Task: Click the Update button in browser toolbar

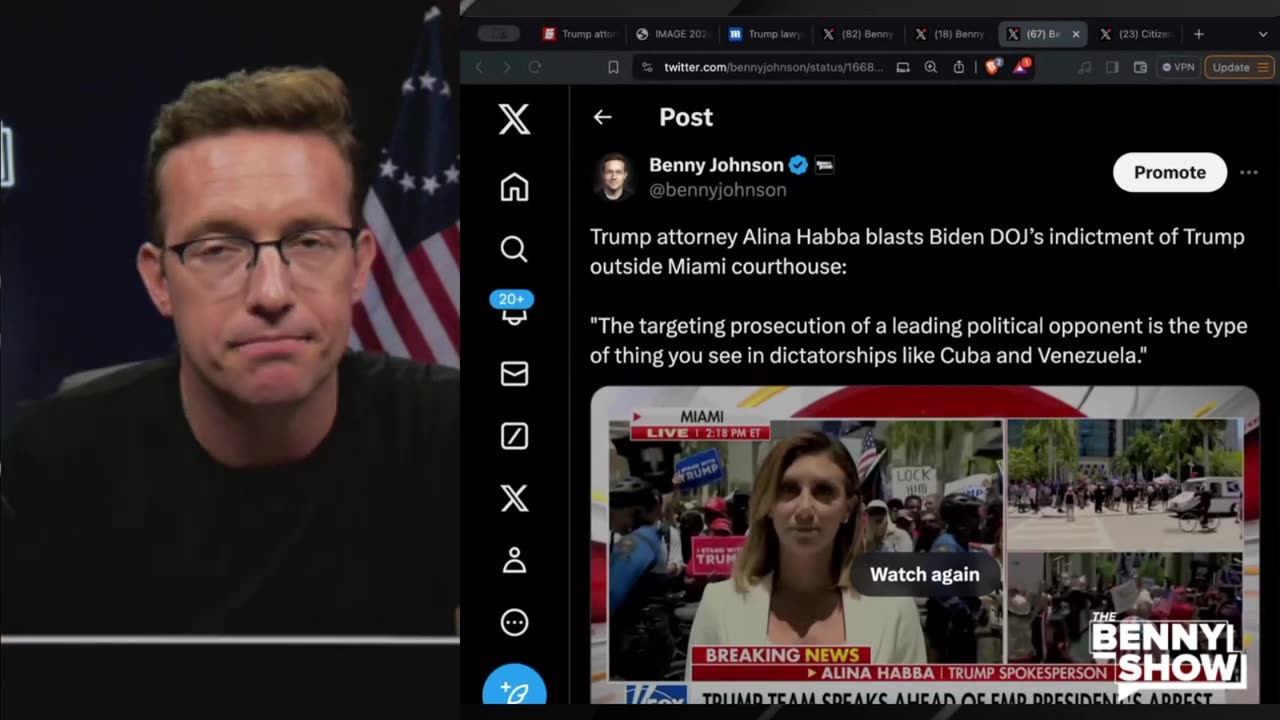Action: 1239,67
